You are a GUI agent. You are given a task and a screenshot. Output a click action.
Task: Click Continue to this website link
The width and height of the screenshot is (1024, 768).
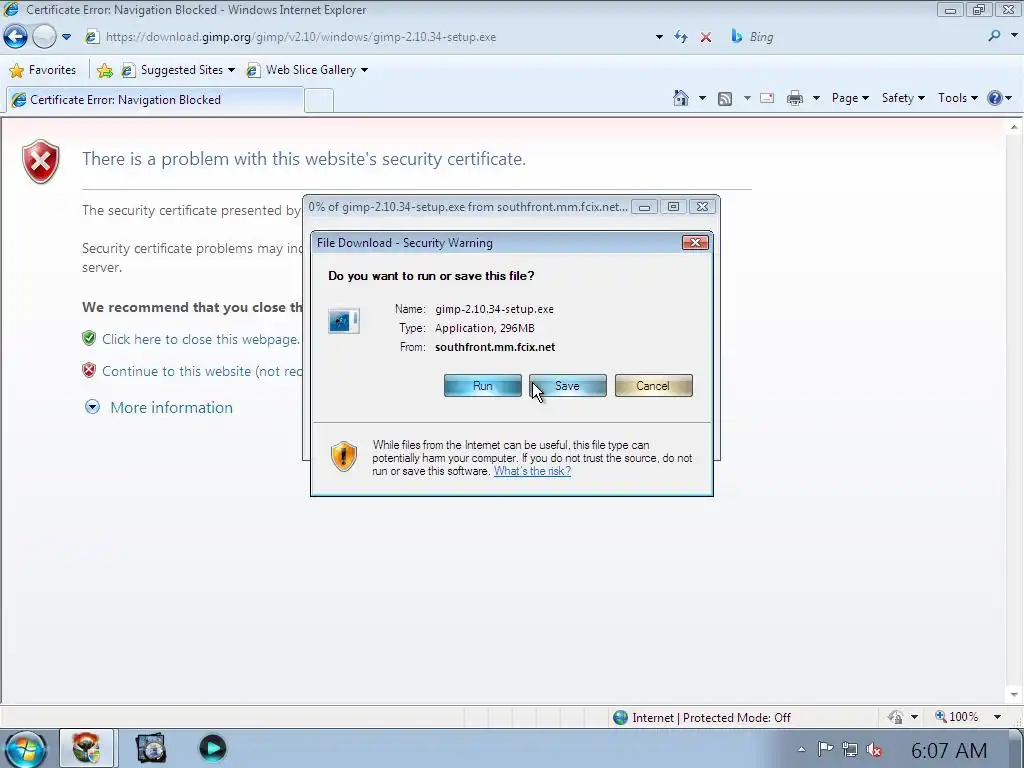202,371
